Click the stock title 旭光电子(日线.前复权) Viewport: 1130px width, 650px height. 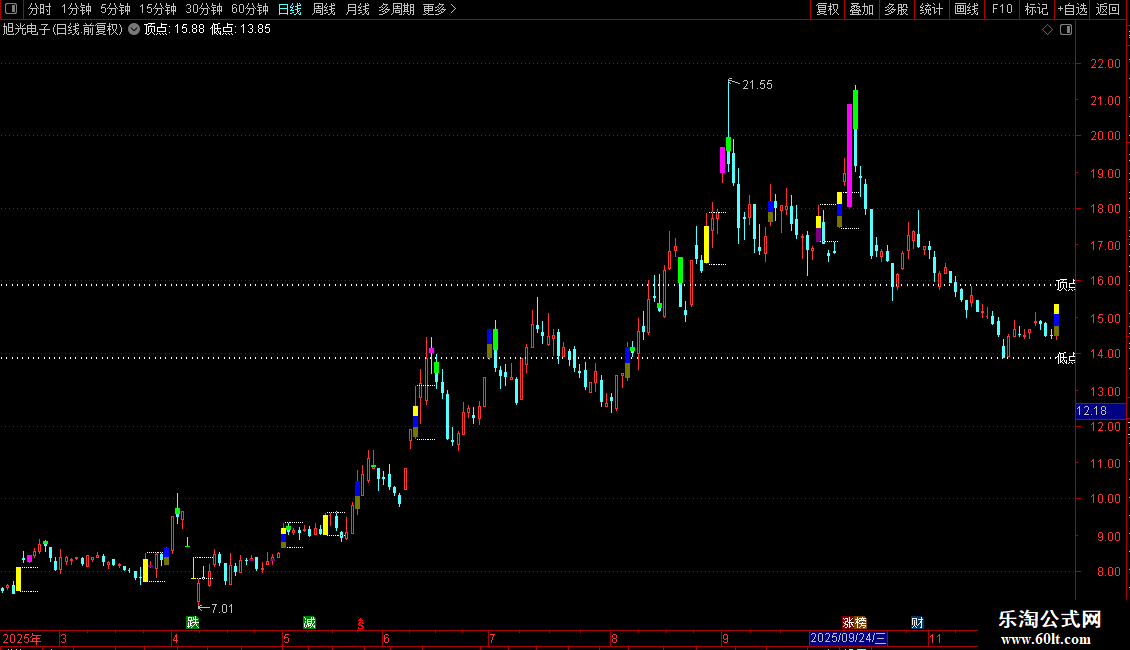pyautogui.click(x=63, y=30)
